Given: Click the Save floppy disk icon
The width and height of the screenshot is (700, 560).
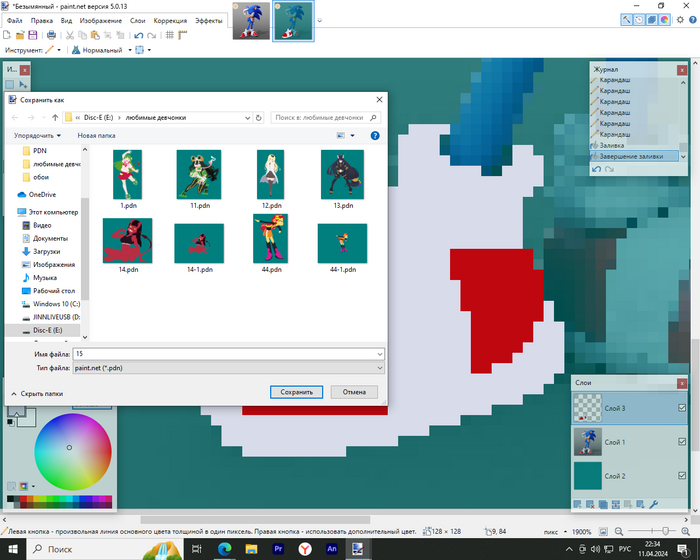Looking at the screenshot, I should [x=34, y=35].
